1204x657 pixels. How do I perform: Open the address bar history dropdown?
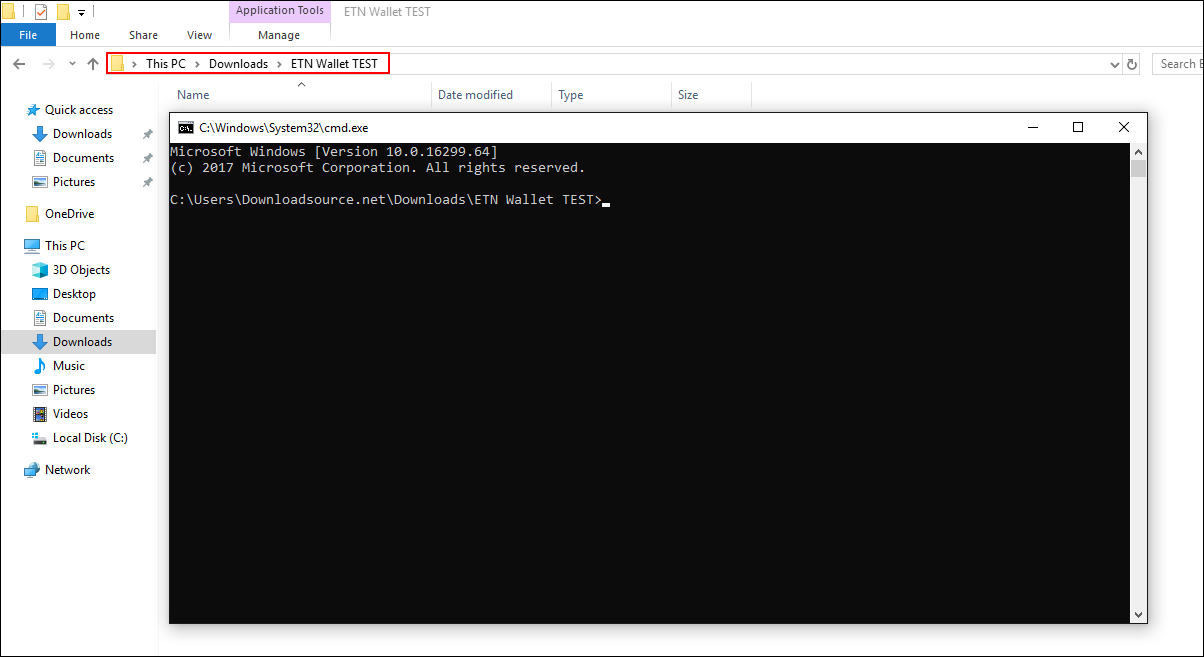click(1115, 64)
